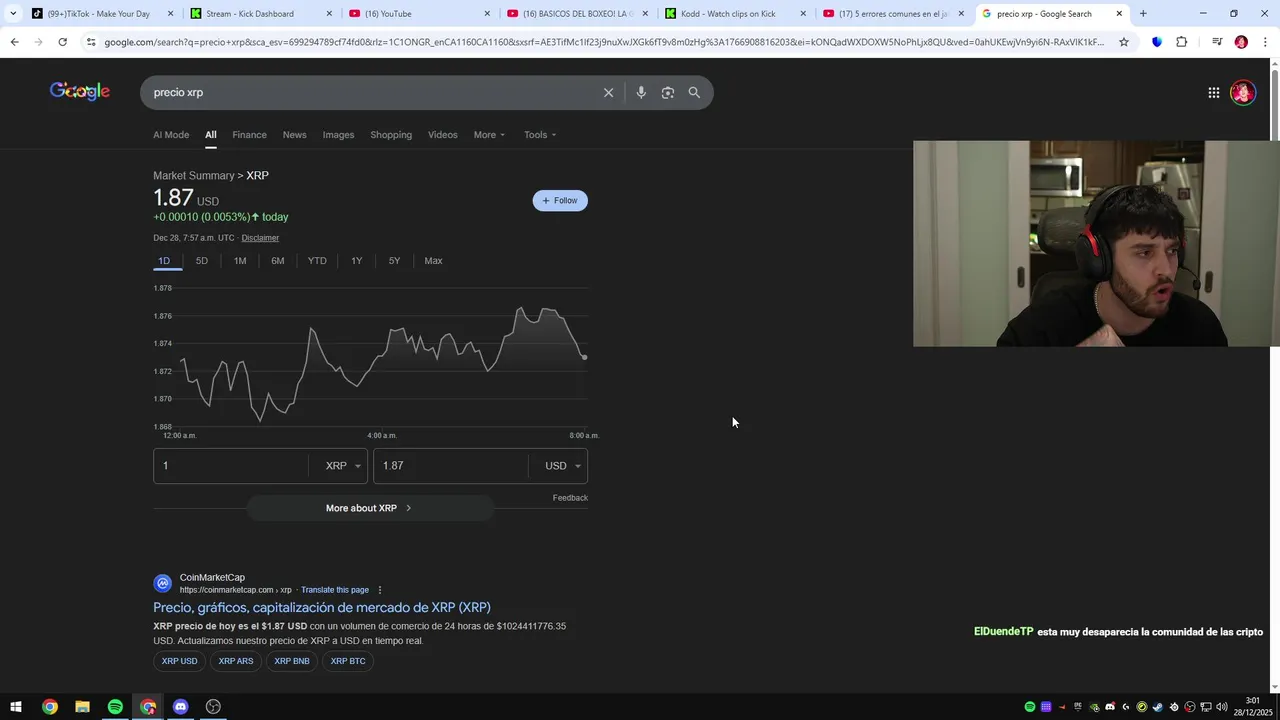The image size is (1280, 720).
Task: Select the 1M chart range
Action: point(240,261)
